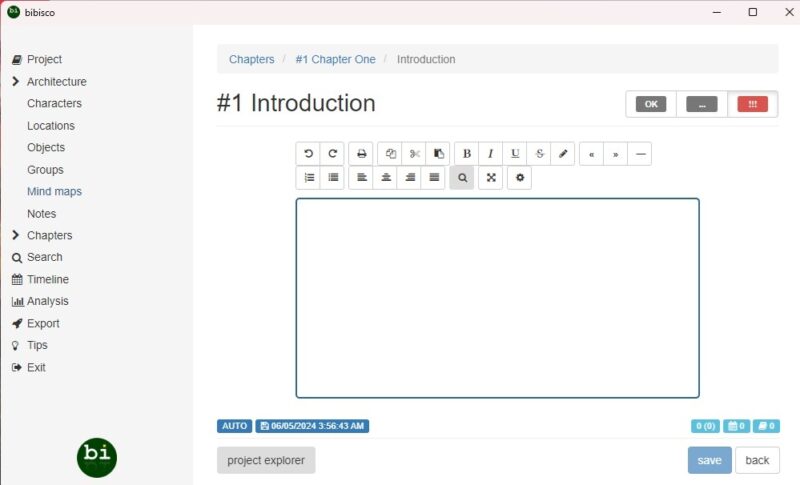Justify the text alignment
The width and height of the screenshot is (800, 485).
click(434, 177)
